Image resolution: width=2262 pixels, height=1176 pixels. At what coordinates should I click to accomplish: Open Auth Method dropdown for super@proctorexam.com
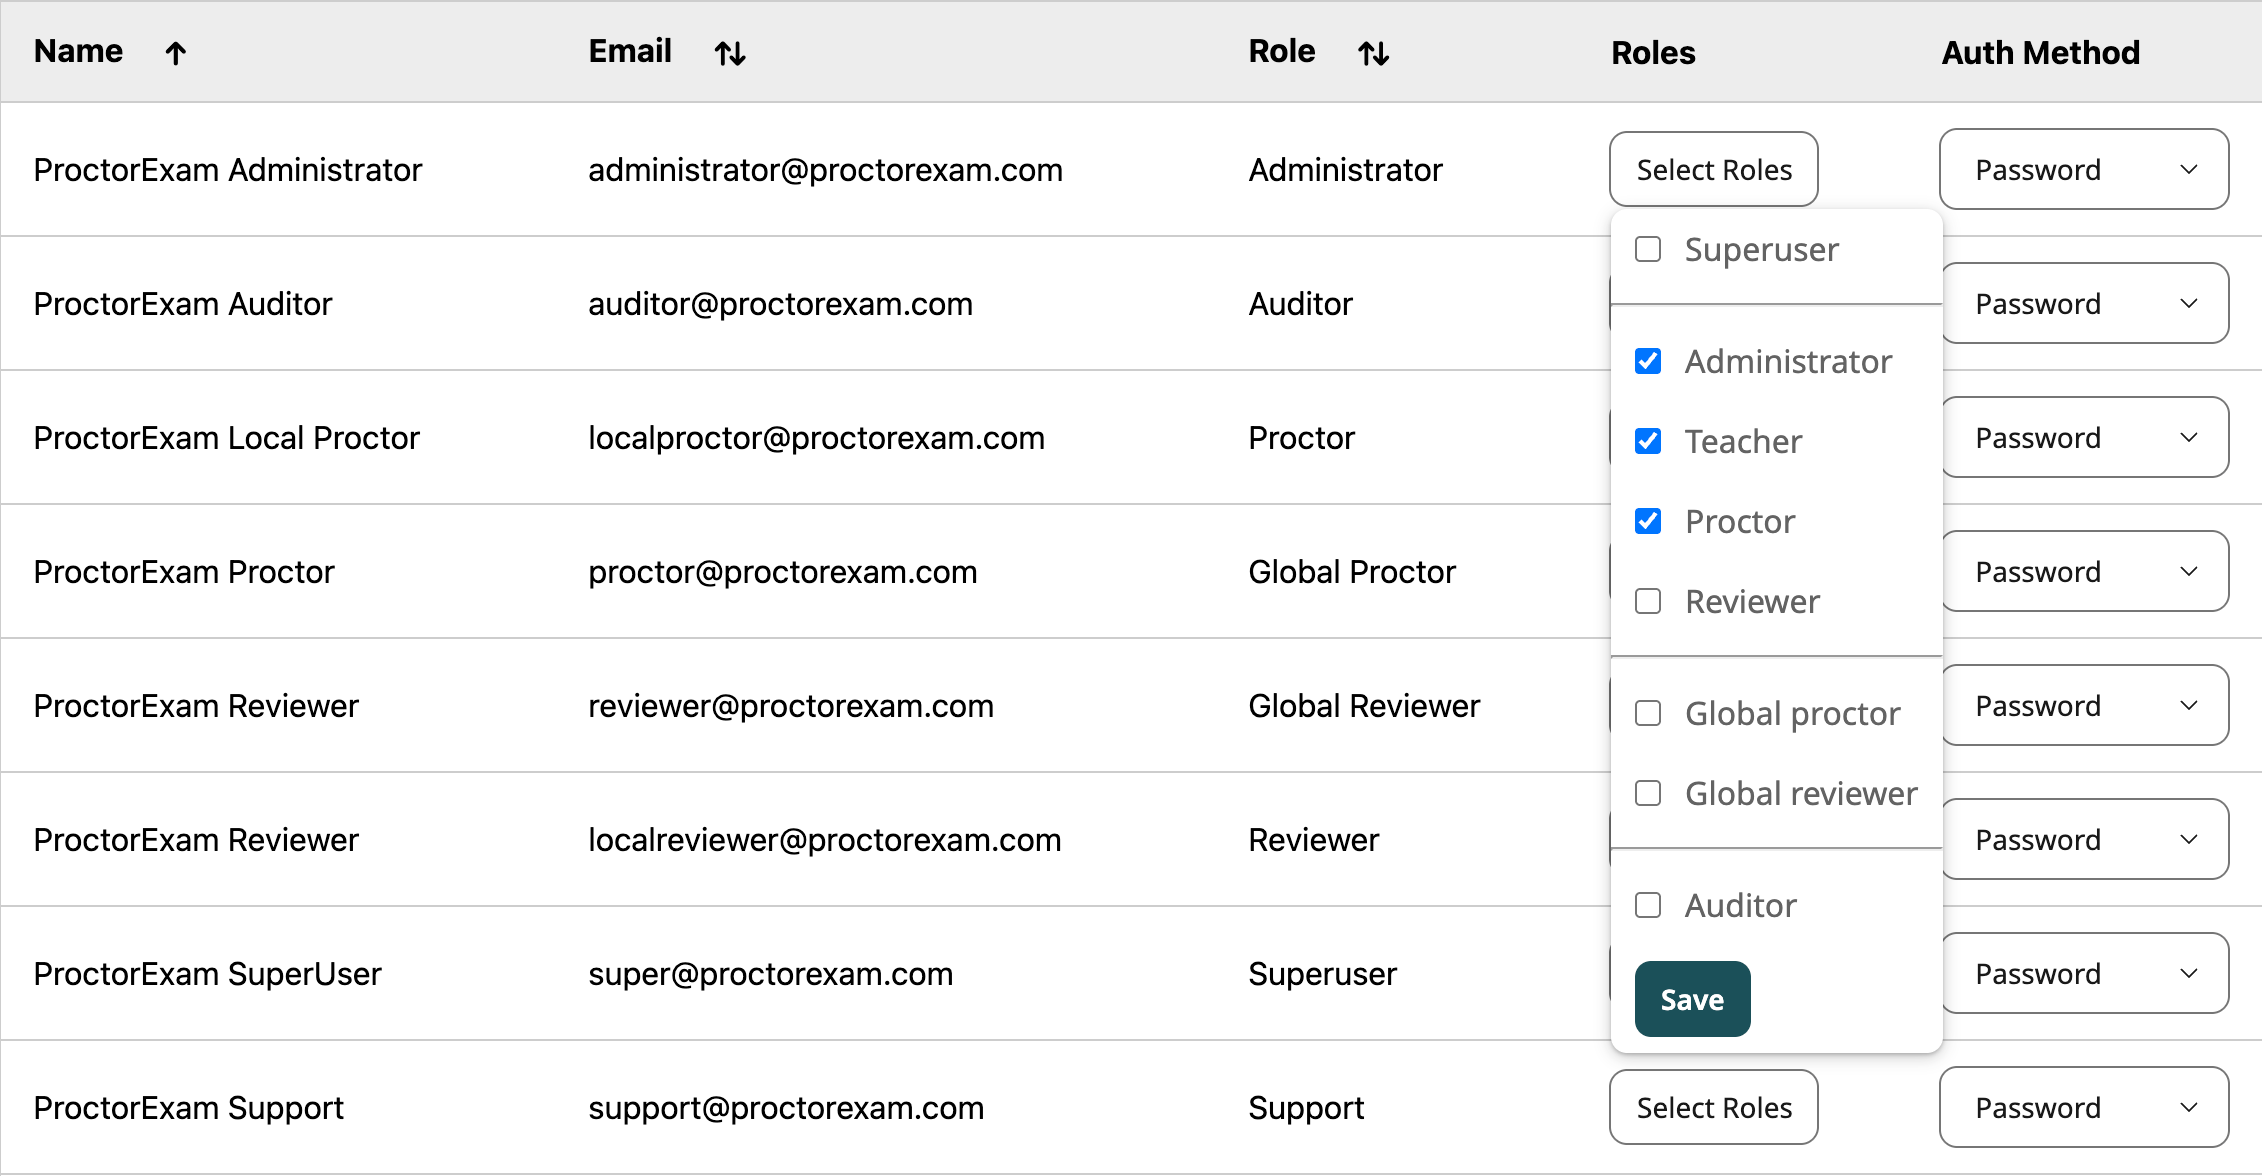coord(2084,973)
